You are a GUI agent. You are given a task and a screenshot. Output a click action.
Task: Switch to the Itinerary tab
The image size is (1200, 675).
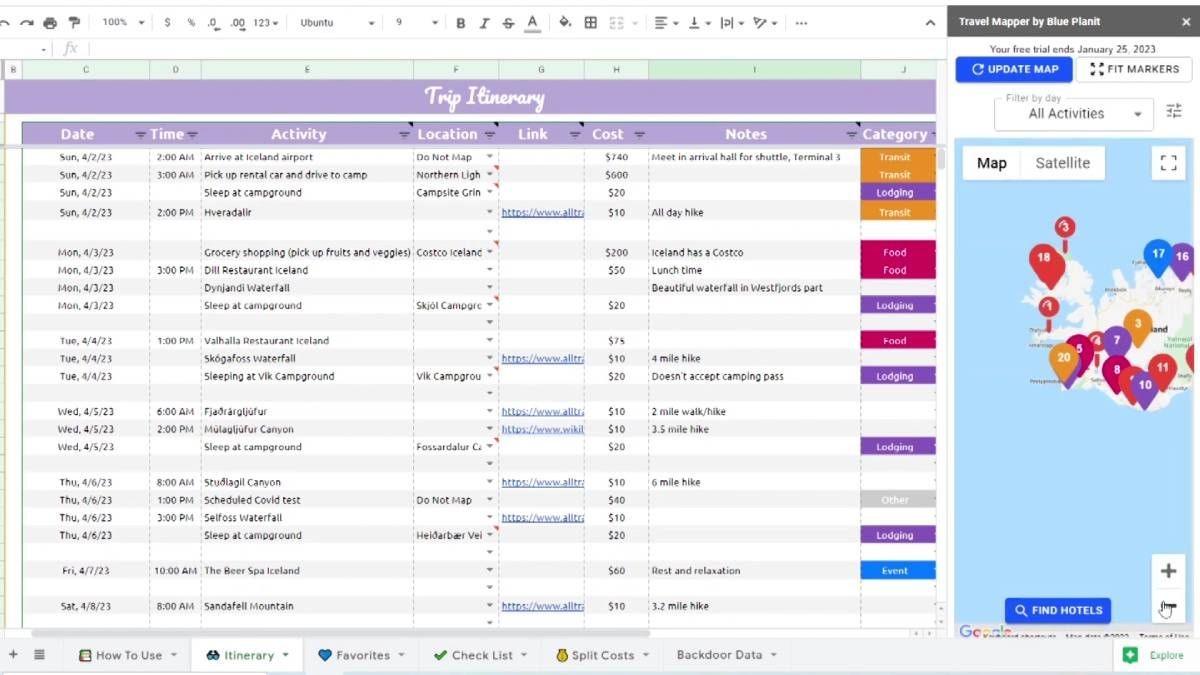pyautogui.click(x=248, y=655)
